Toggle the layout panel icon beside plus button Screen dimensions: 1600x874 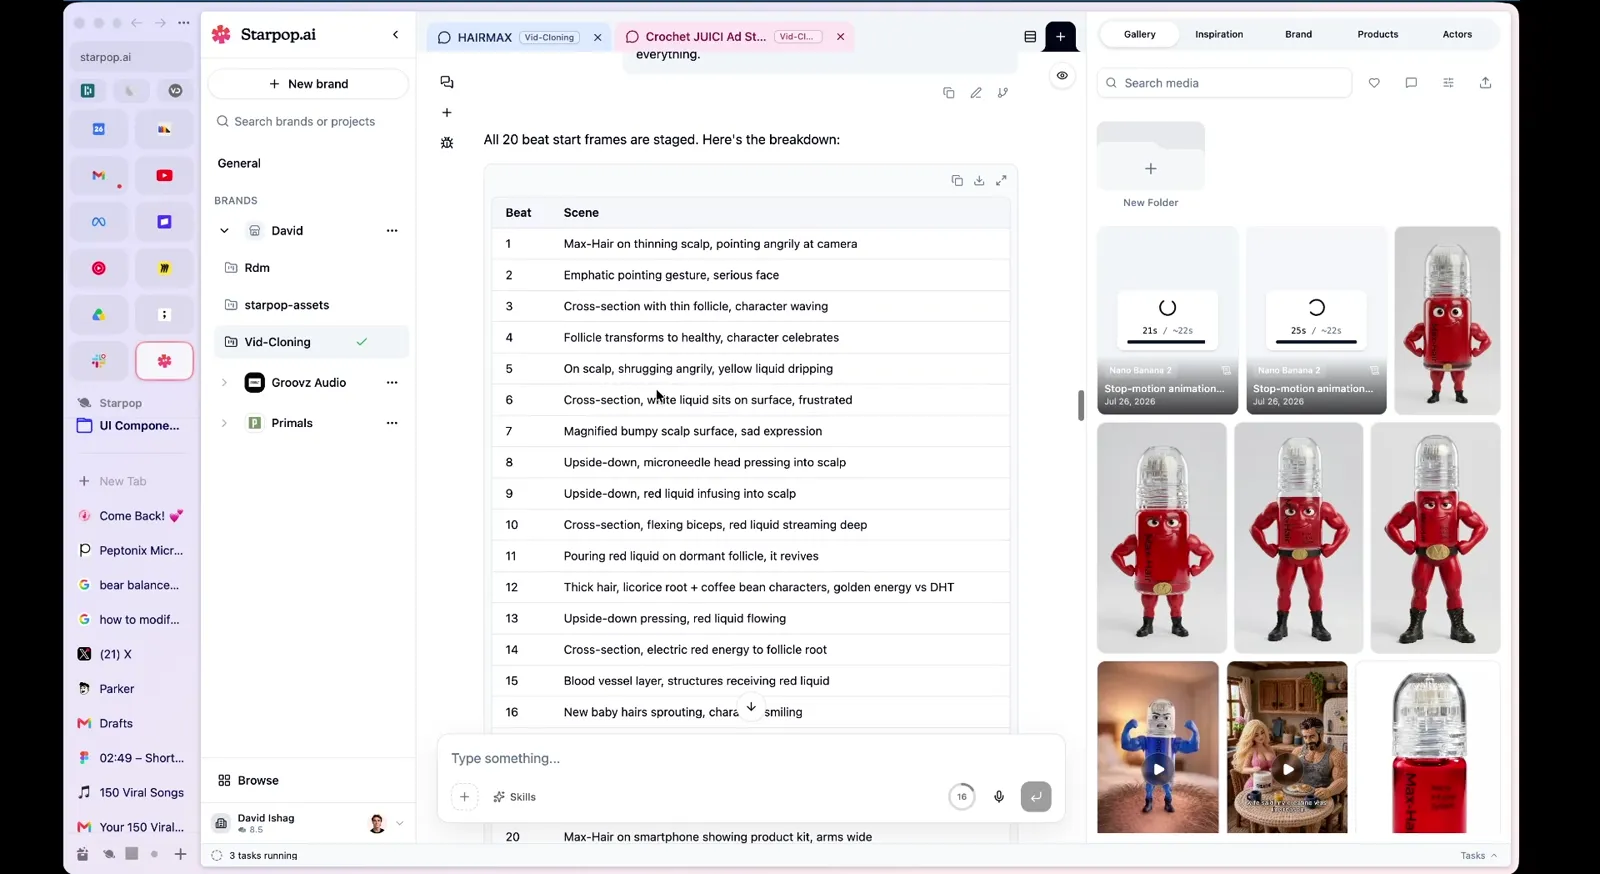click(1030, 37)
